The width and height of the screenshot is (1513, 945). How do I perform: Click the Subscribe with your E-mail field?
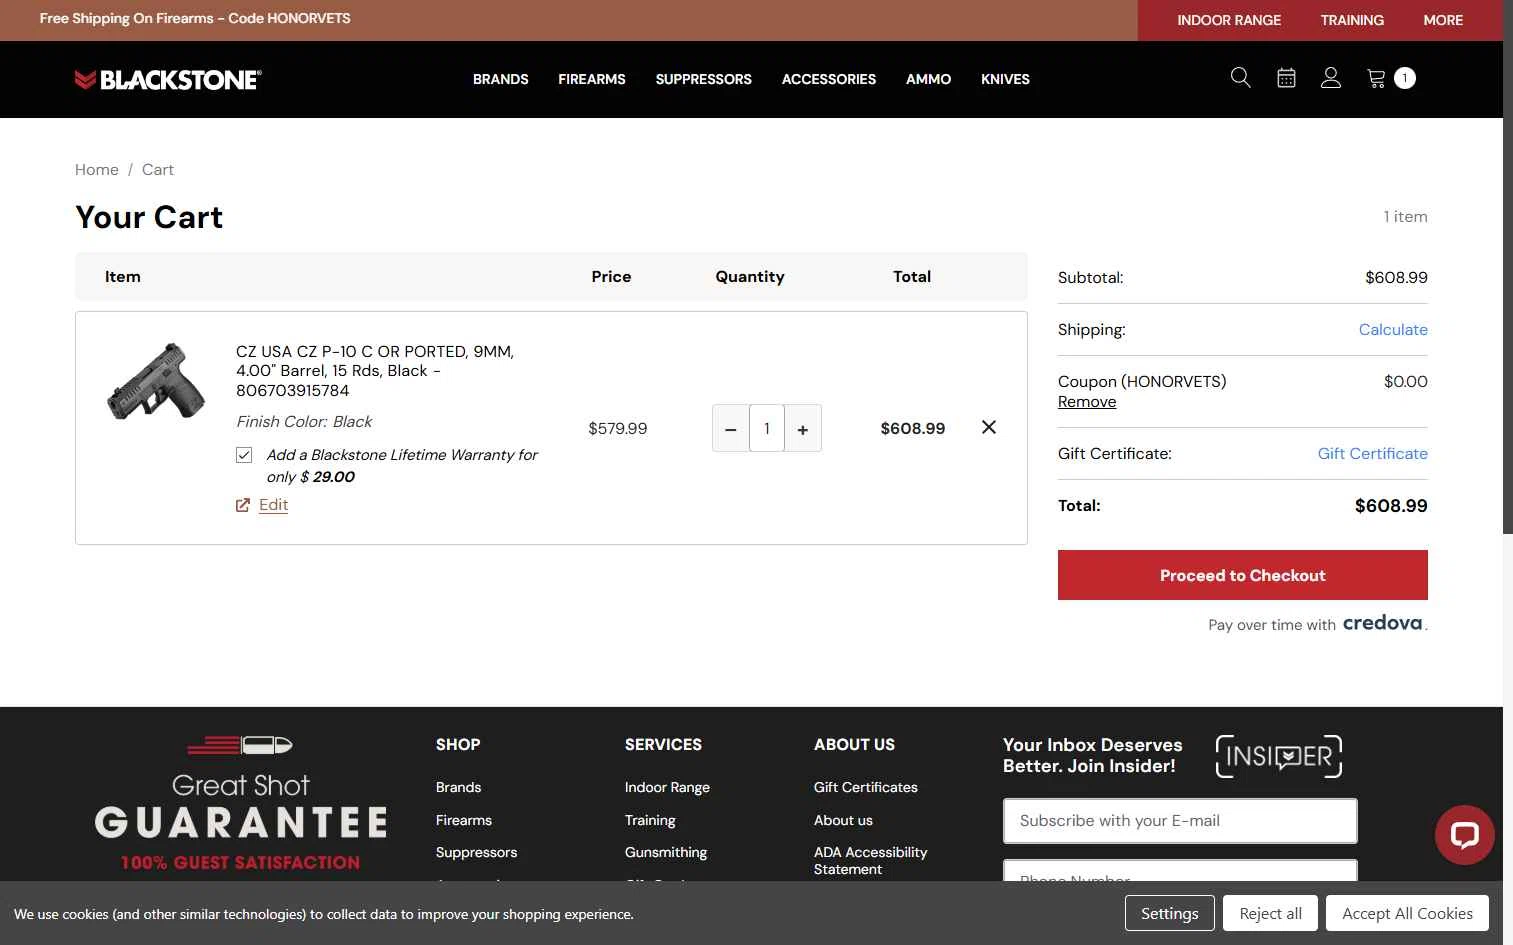click(x=1180, y=821)
